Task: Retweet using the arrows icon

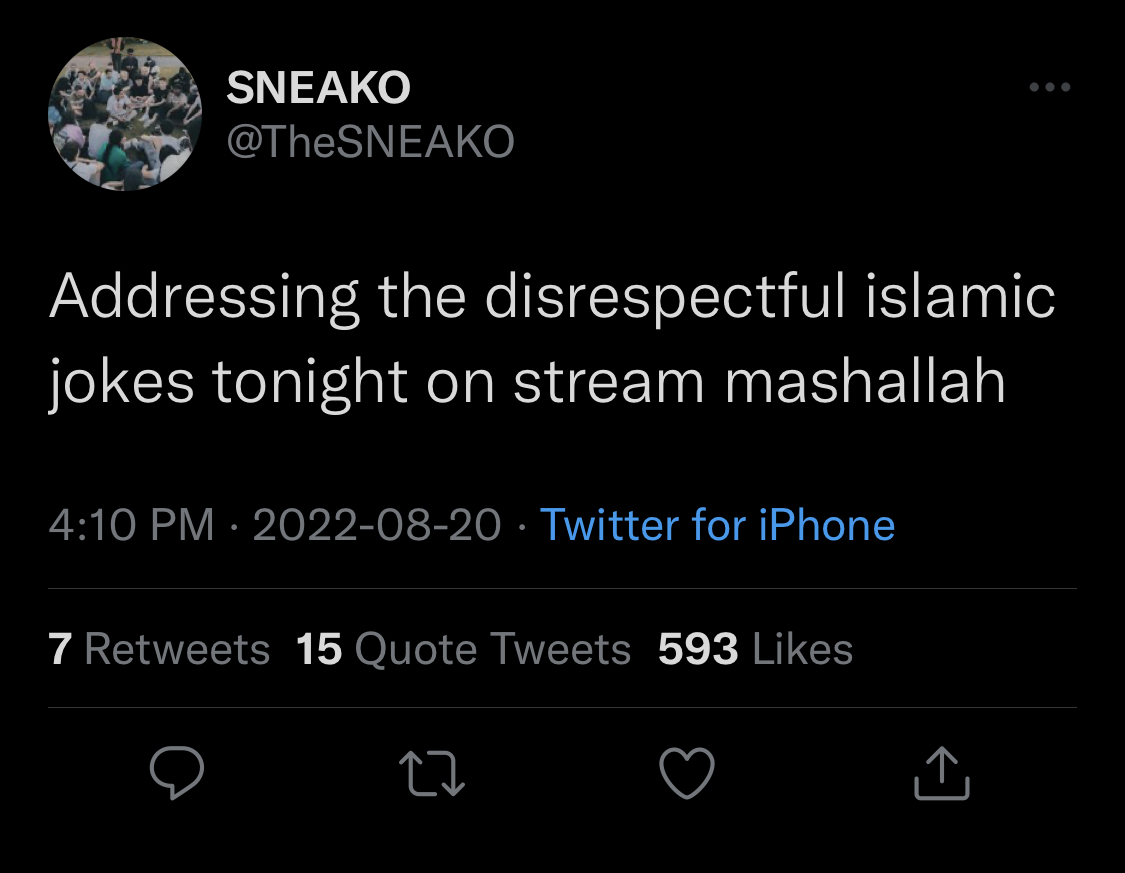Action: point(432,773)
